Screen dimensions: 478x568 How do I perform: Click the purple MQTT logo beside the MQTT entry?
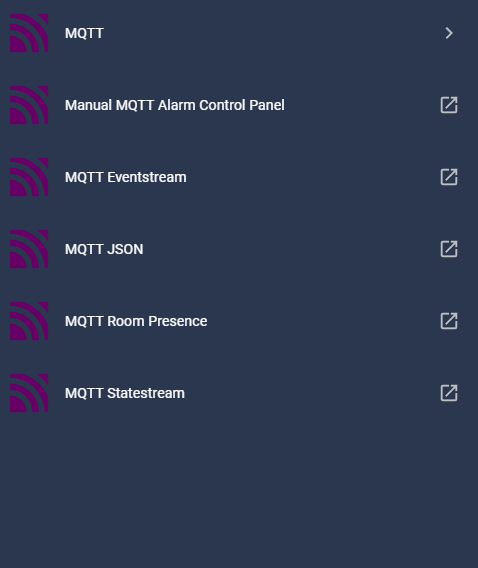tap(29, 33)
